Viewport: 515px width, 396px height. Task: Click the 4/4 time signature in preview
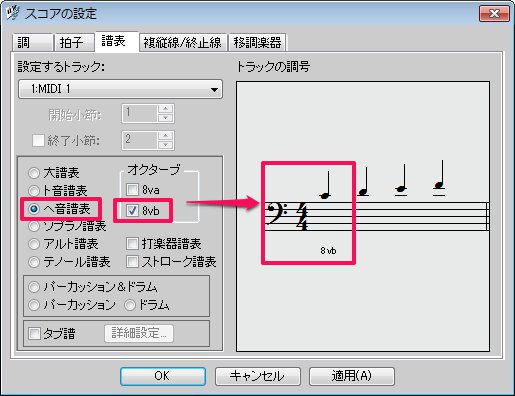point(302,216)
